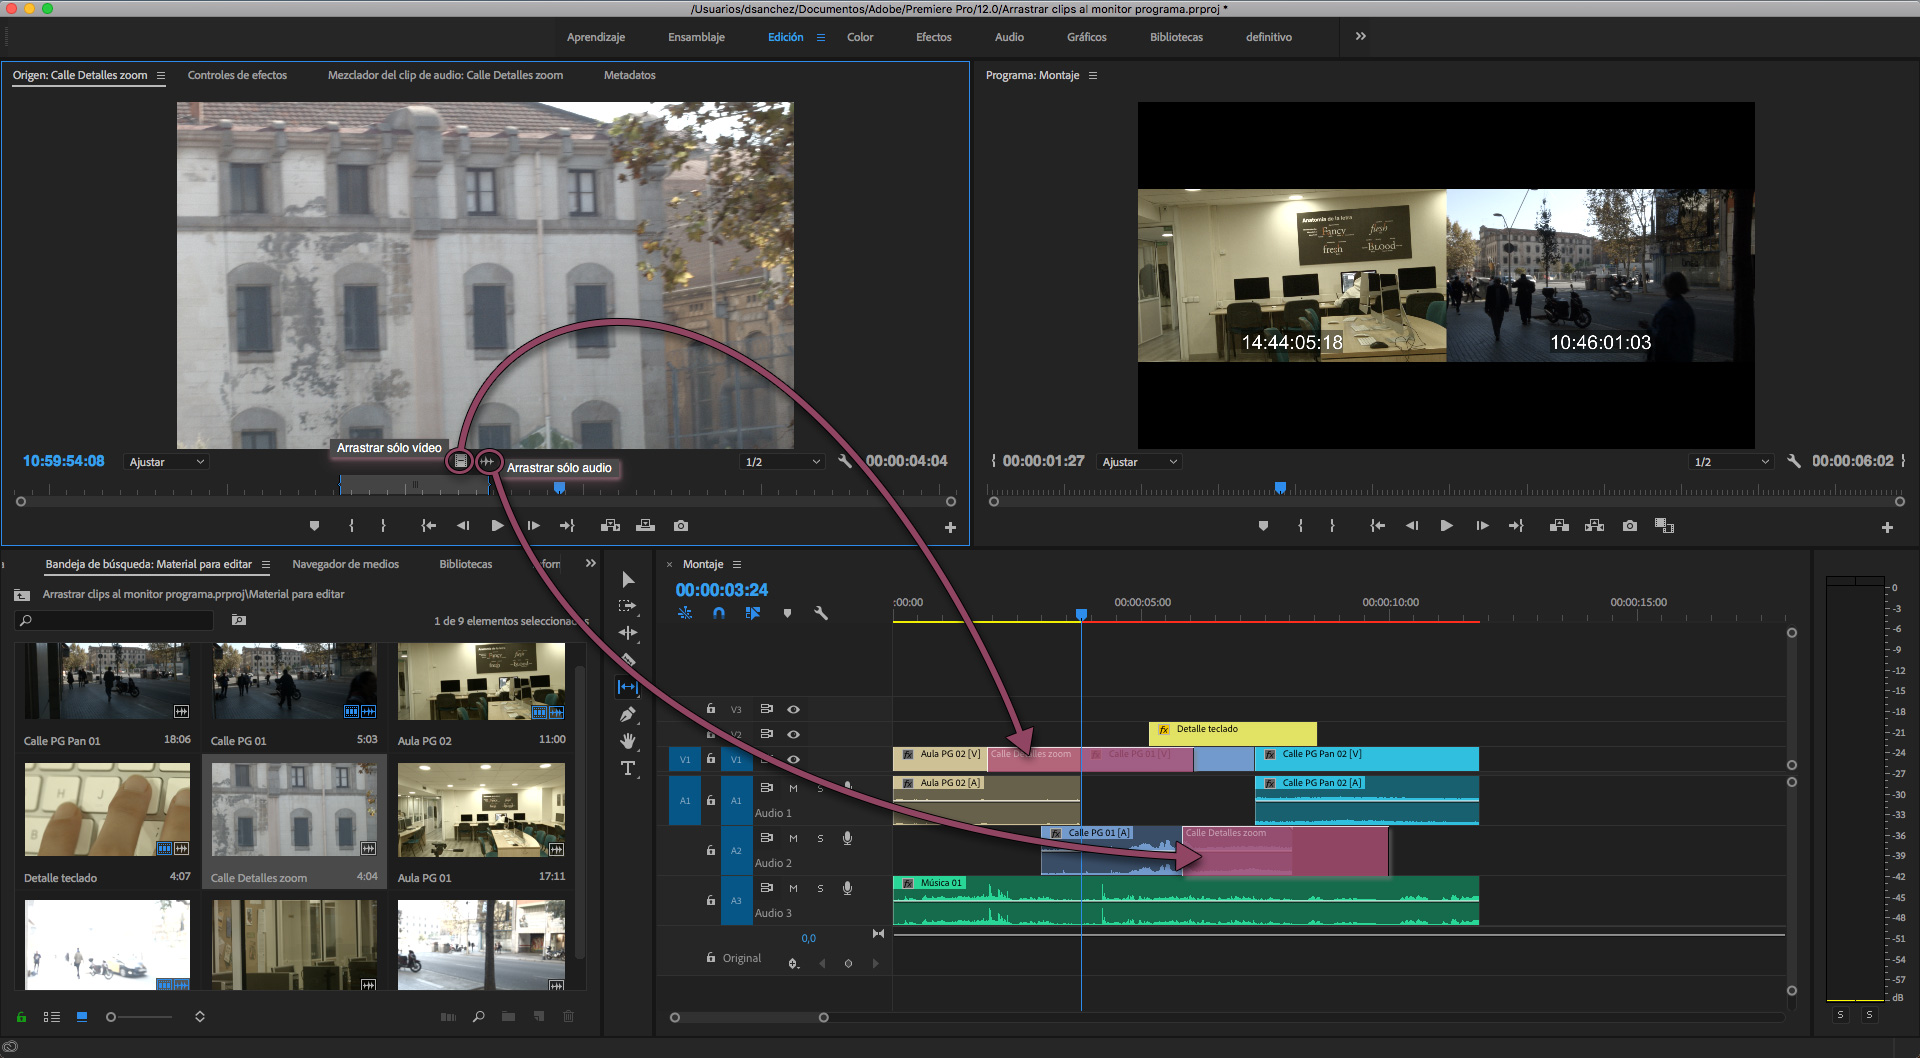Click Export Frame camera in Source monitor
The height and width of the screenshot is (1058, 1920).
(x=681, y=526)
